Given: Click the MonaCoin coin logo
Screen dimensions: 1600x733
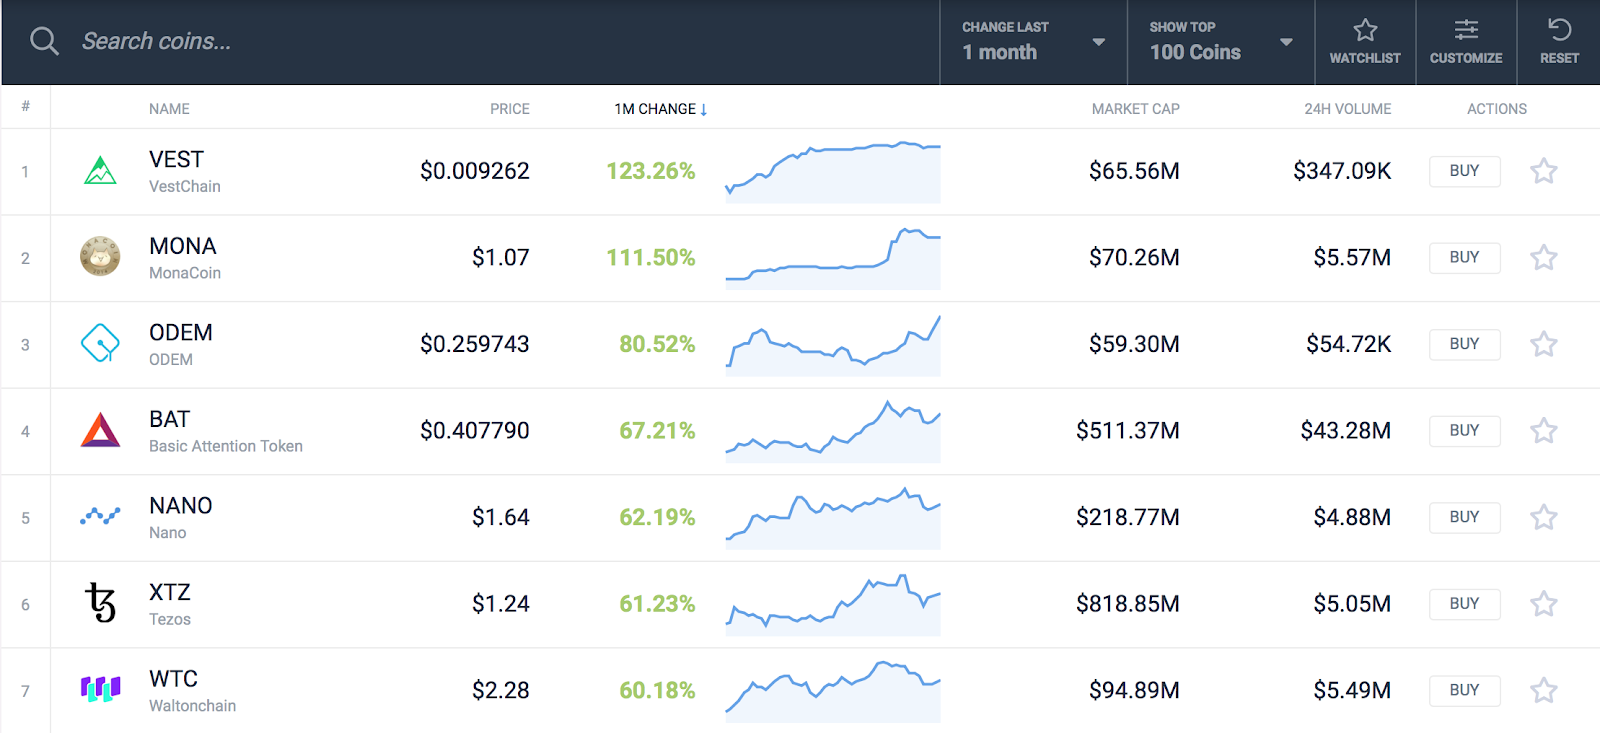Looking at the screenshot, I should 100,257.
